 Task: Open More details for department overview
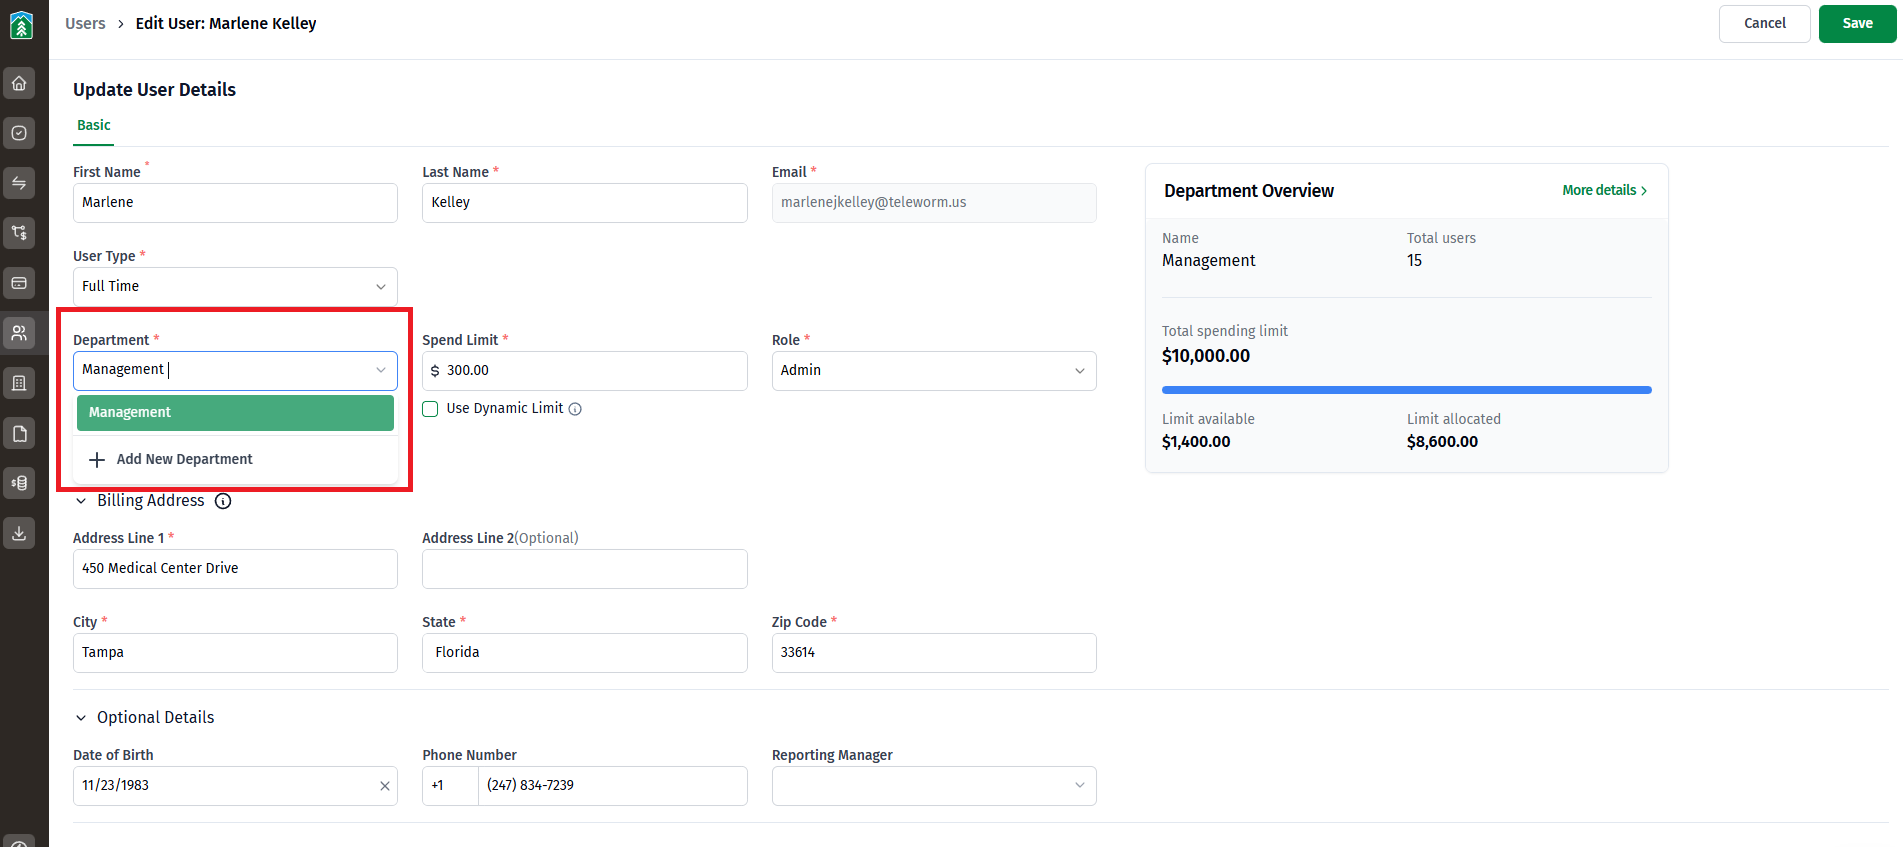(1604, 190)
